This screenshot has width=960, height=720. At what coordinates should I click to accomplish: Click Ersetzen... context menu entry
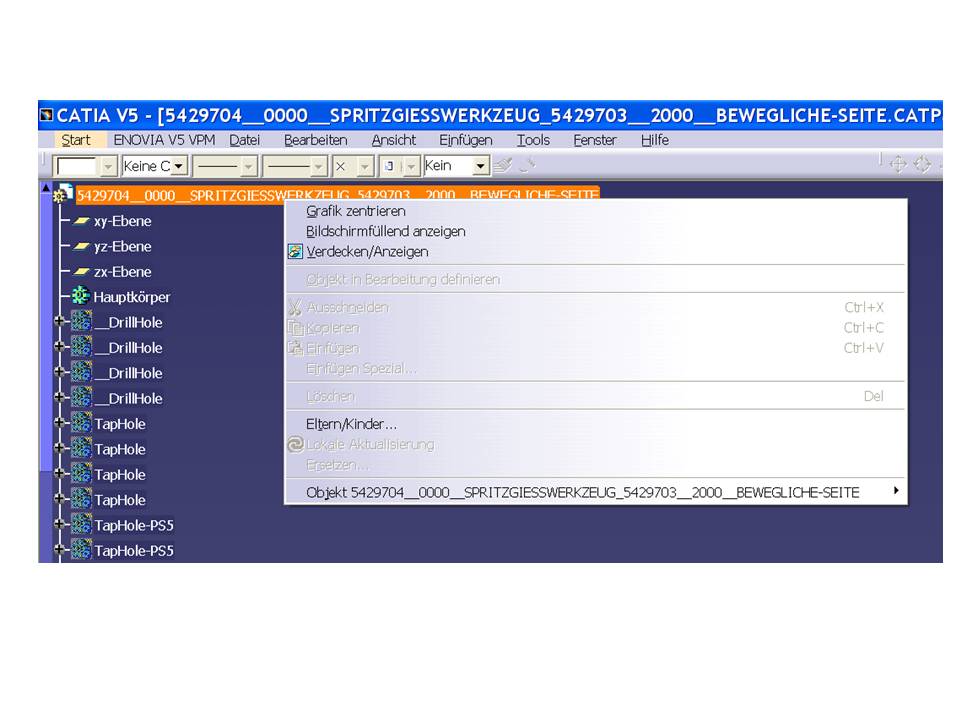click(x=337, y=465)
